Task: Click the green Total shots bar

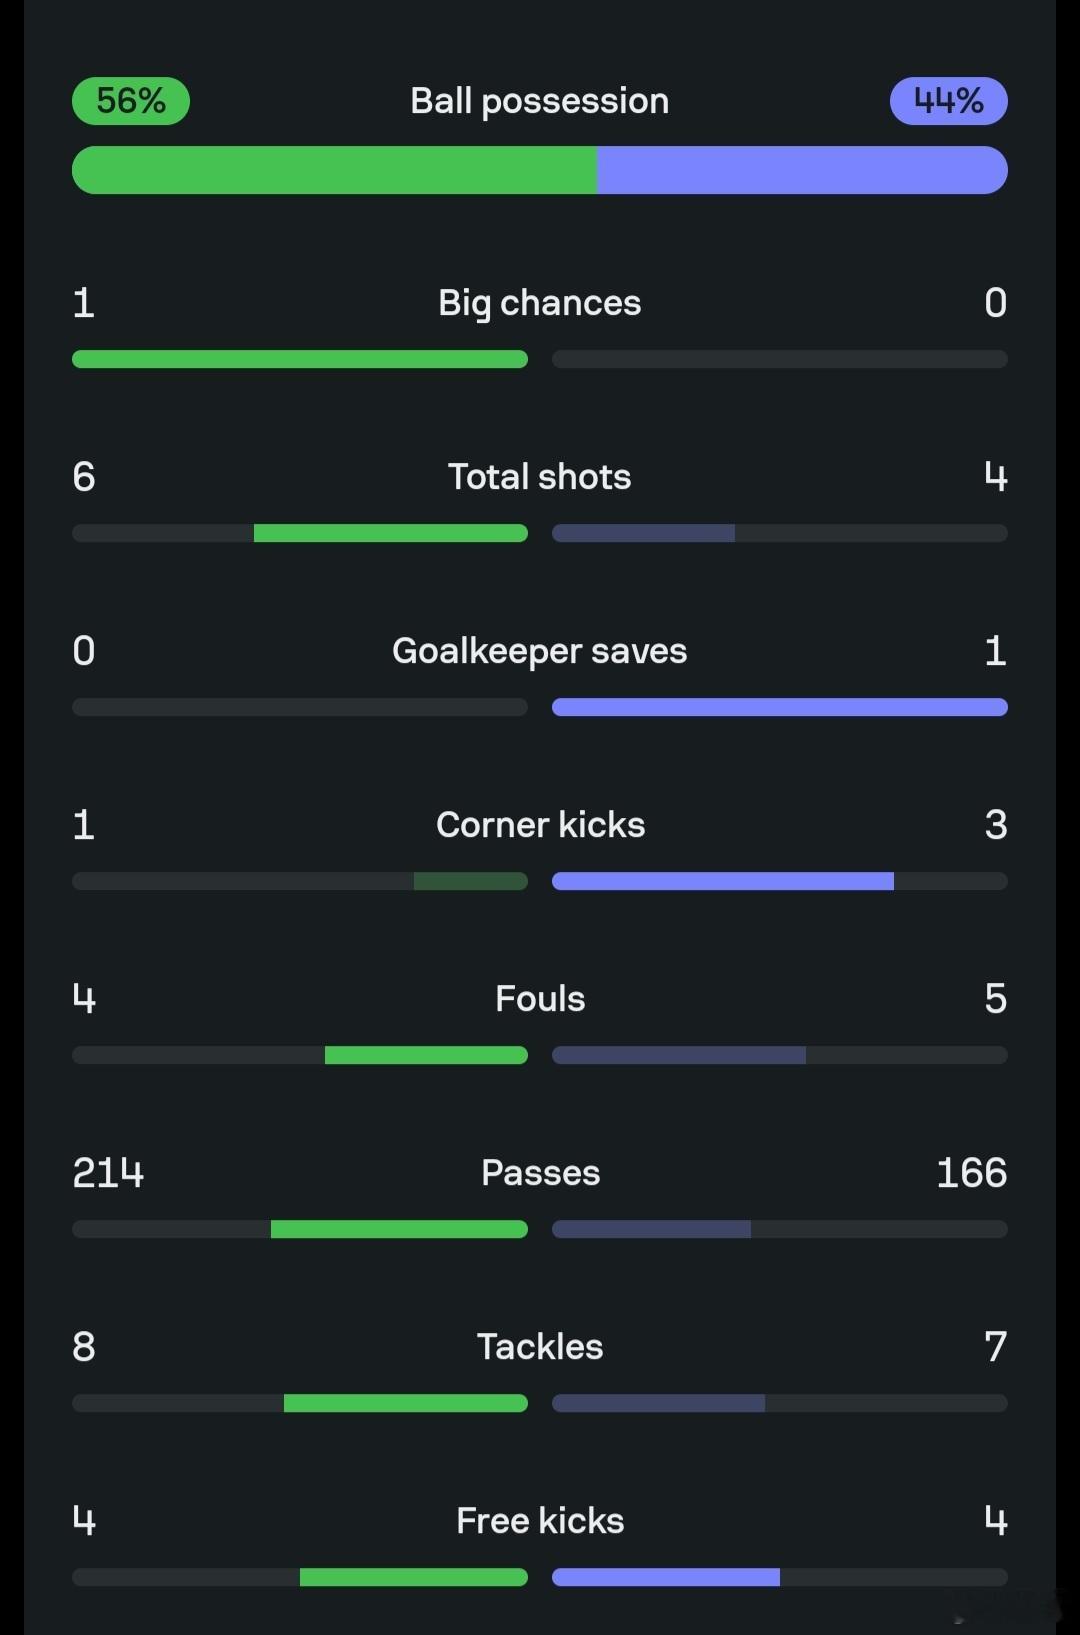Action: (x=391, y=533)
